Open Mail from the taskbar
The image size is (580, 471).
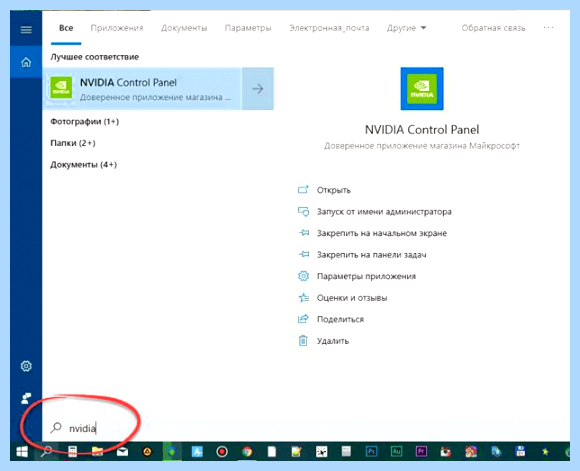pos(122,451)
